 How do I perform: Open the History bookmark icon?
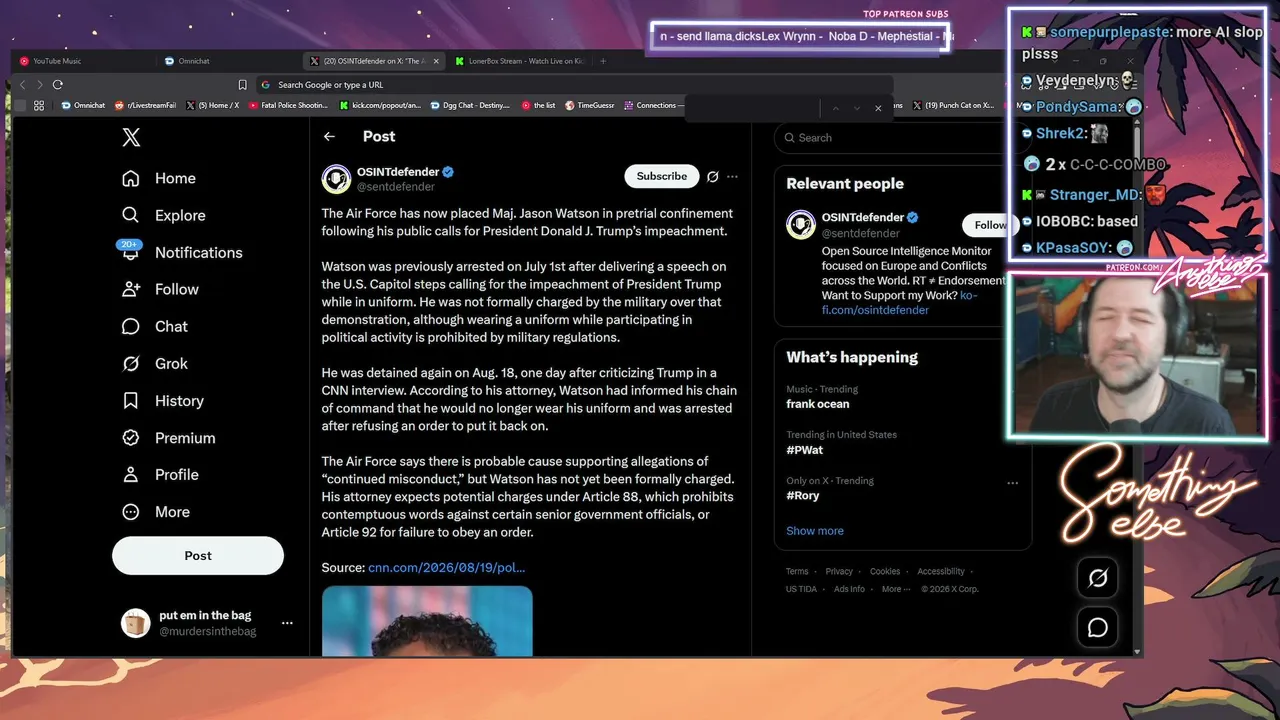(131, 400)
